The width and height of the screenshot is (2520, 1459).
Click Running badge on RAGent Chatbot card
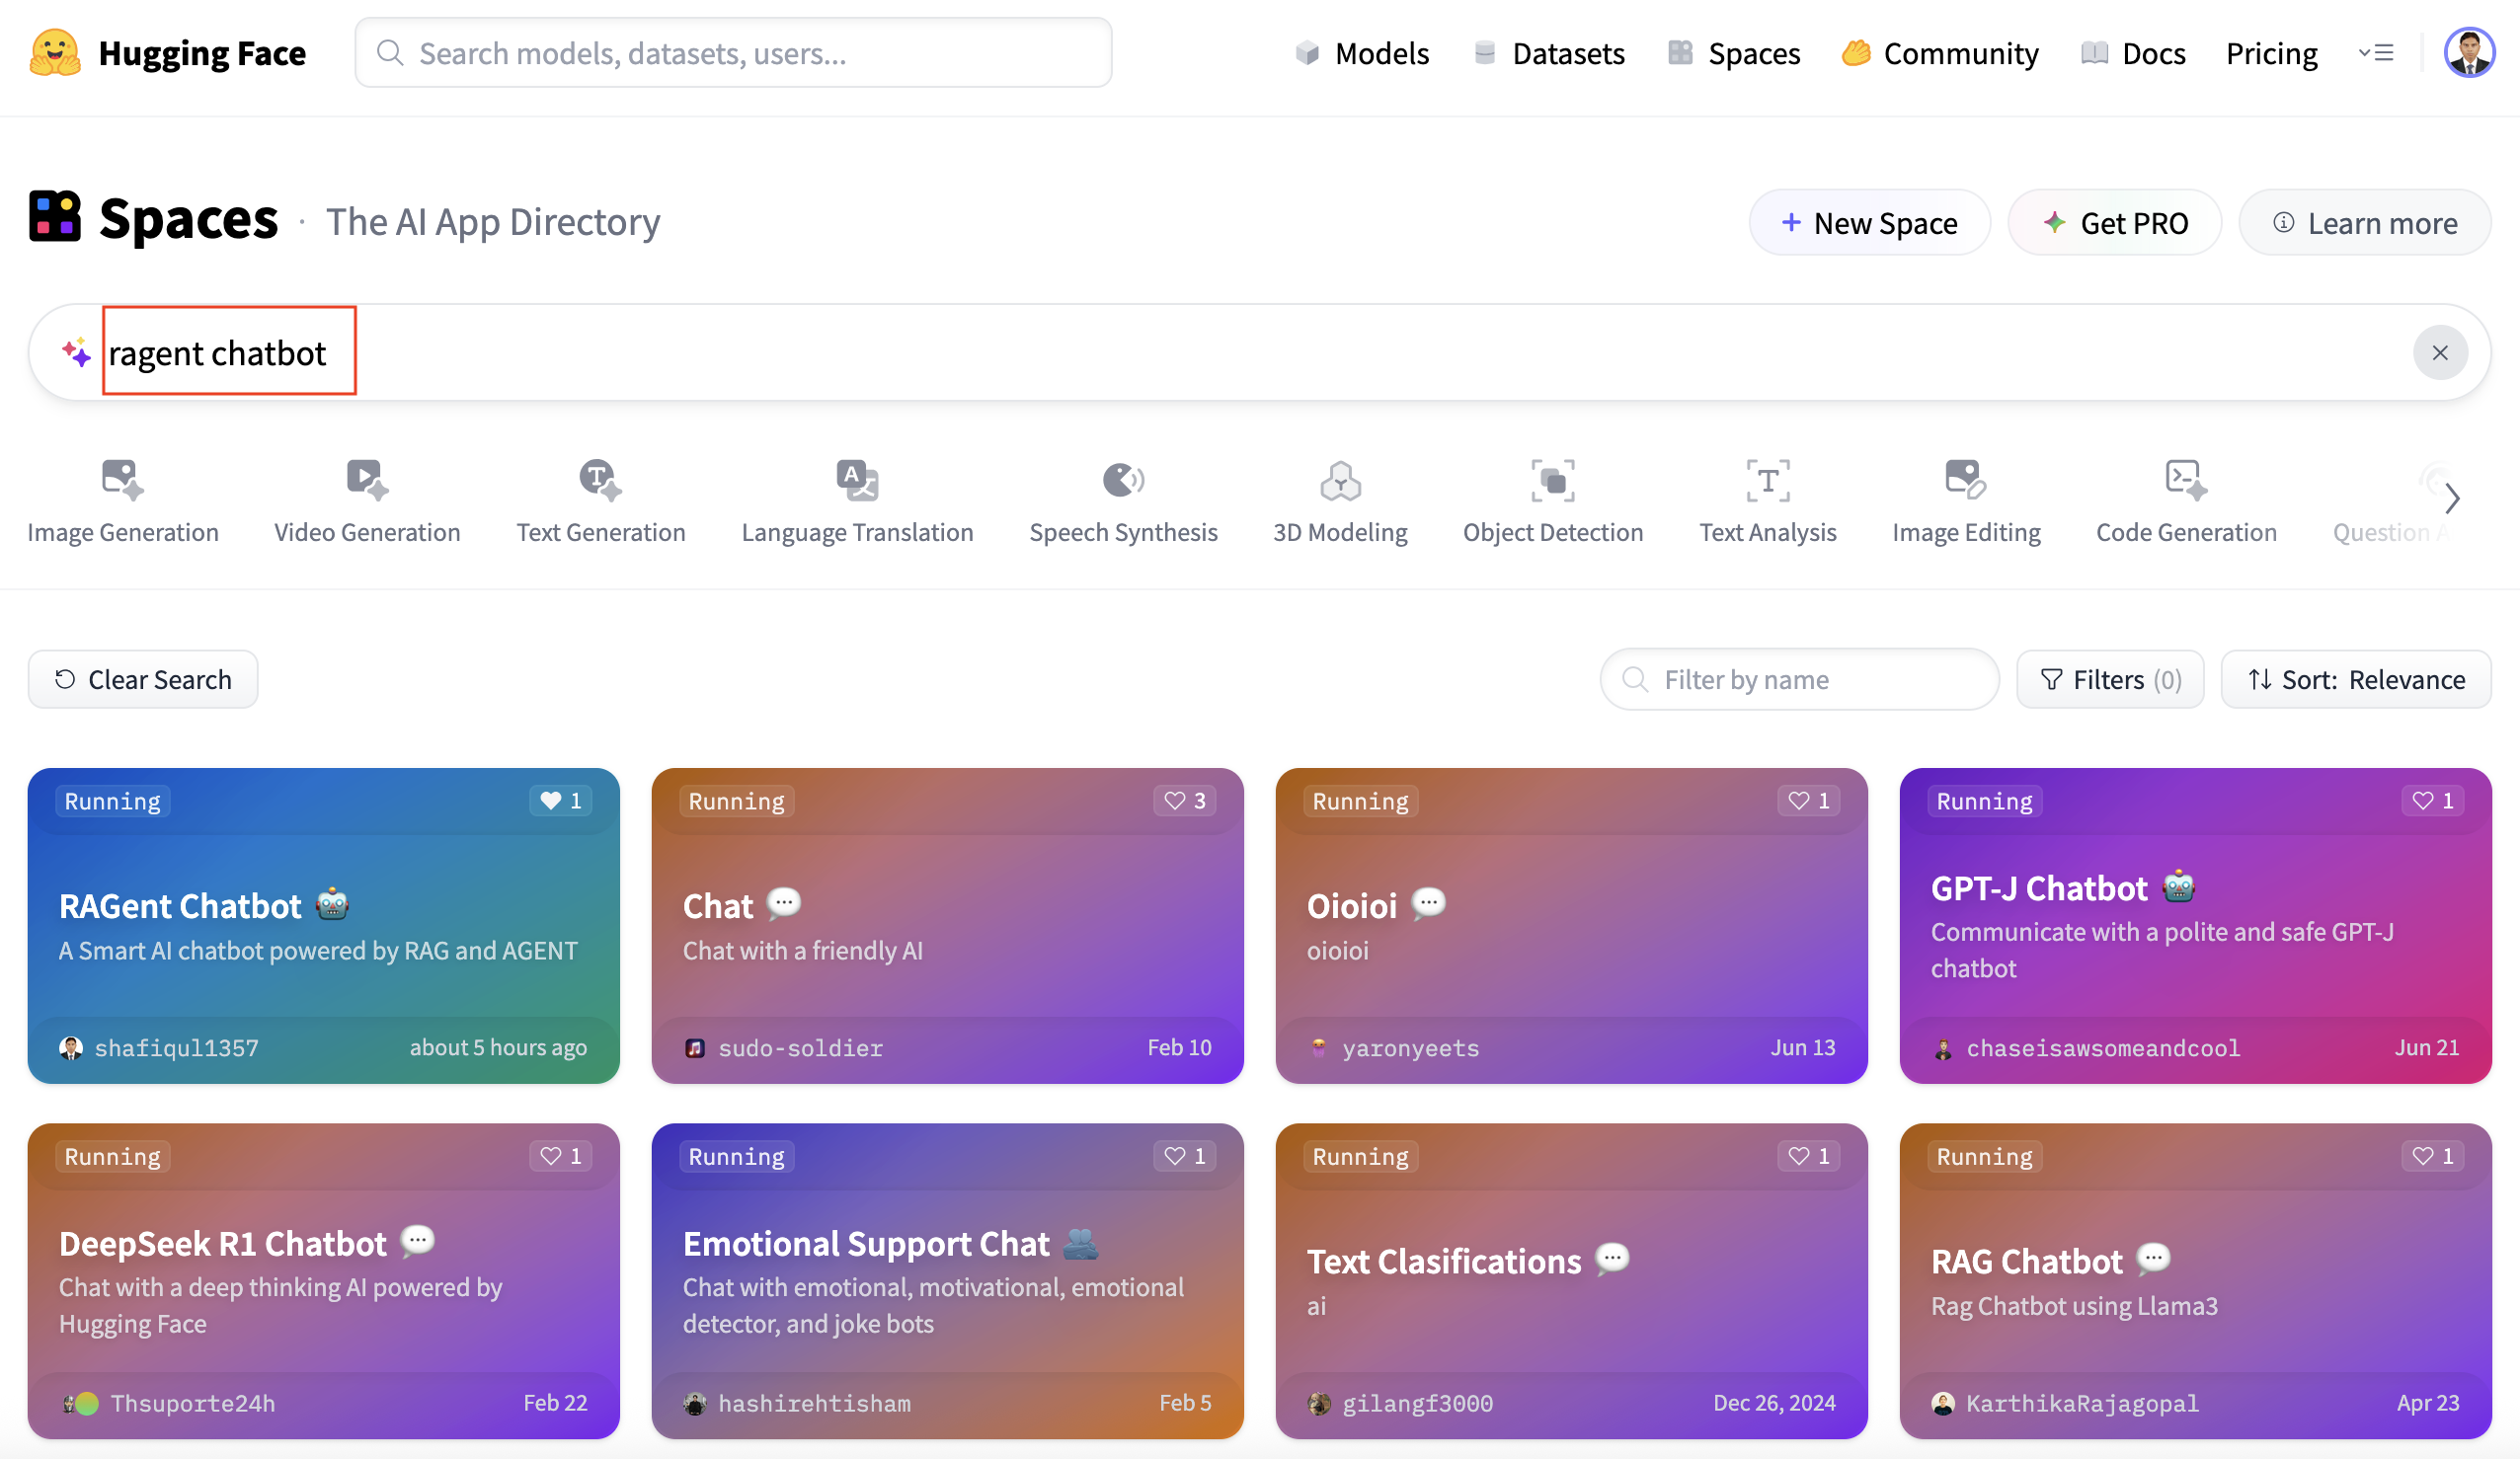pyautogui.click(x=112, y=801)
